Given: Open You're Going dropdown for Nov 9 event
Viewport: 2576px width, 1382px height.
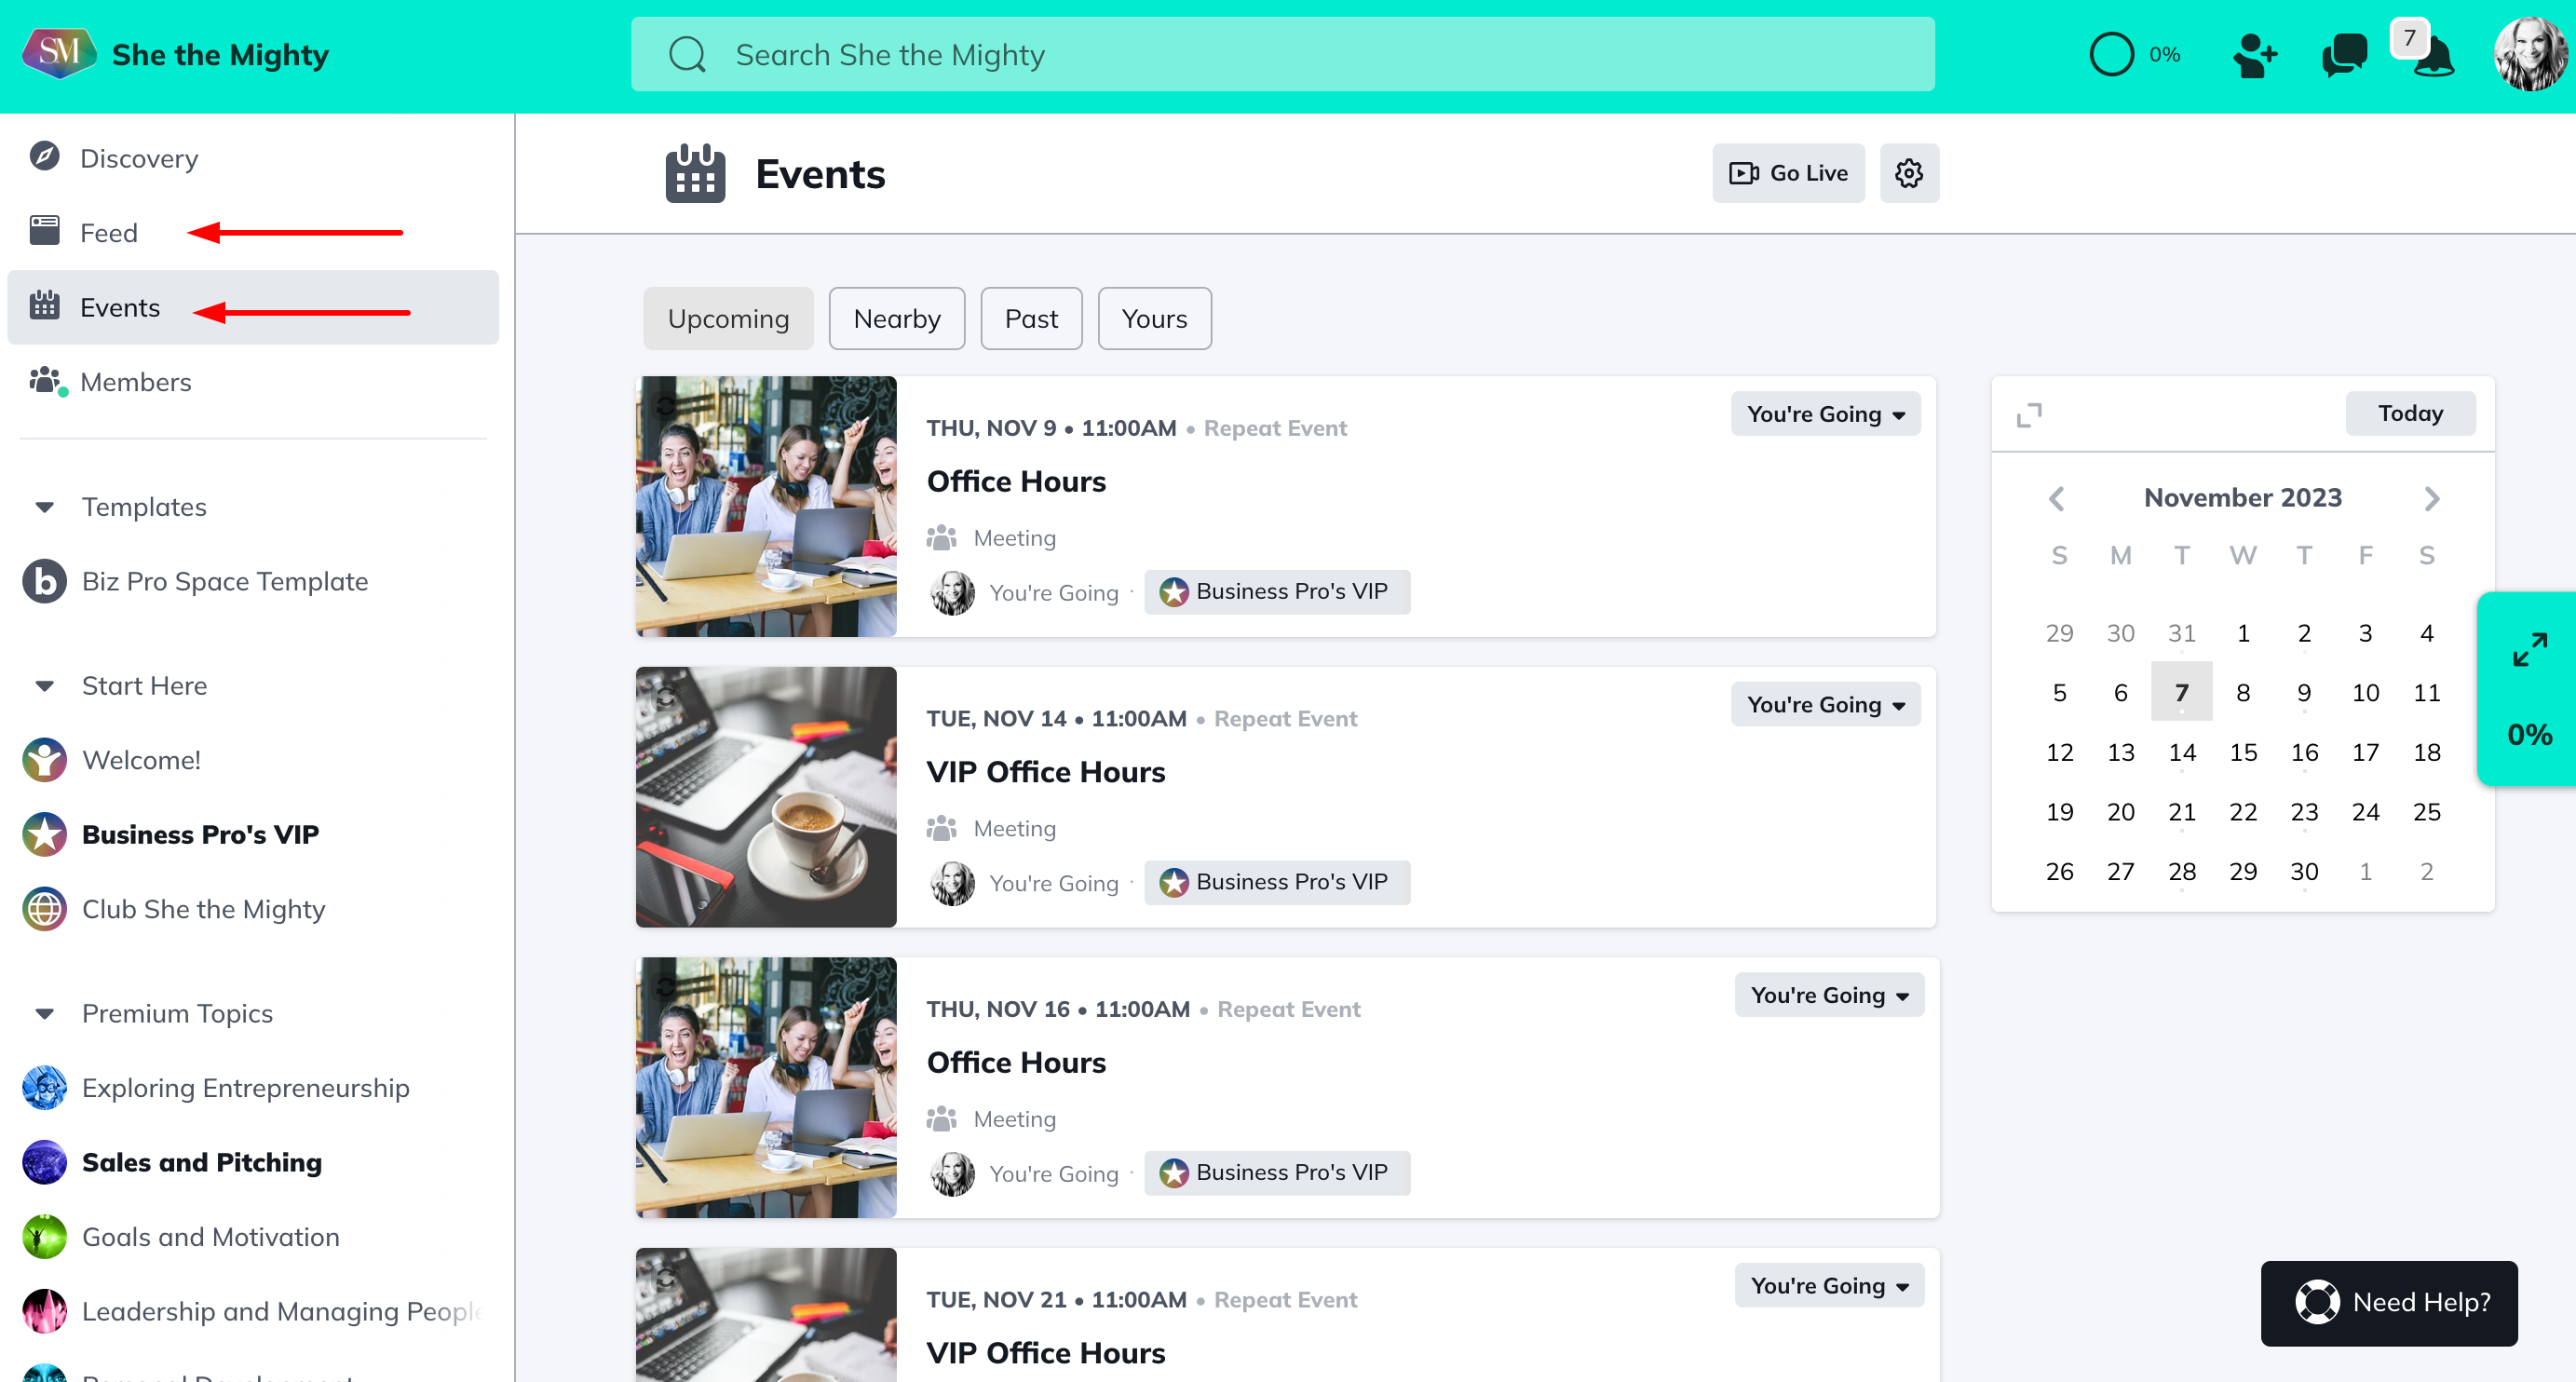Looking at the screenshot, I should (1825, 414).
